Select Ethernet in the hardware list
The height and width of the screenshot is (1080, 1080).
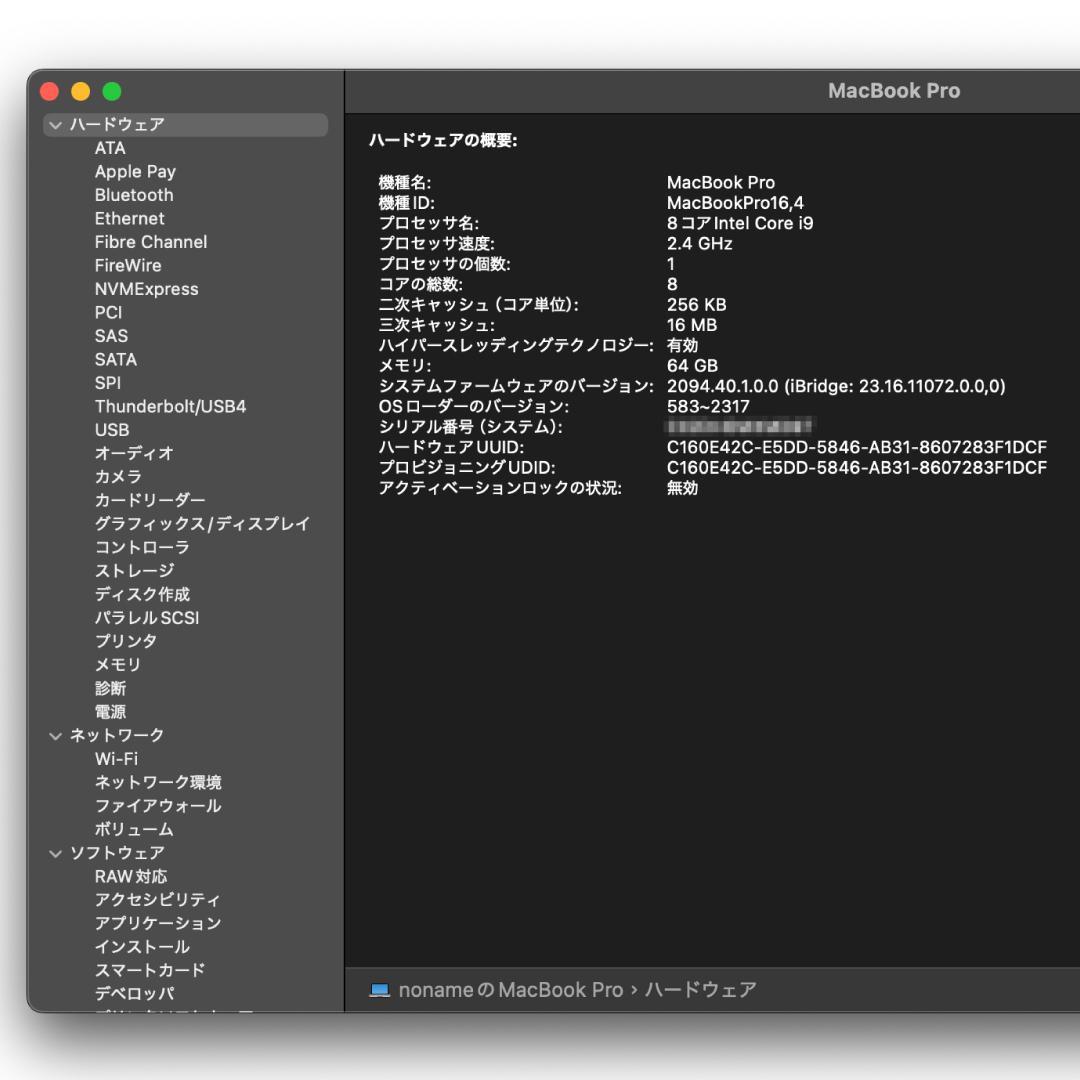pos(129,218)
